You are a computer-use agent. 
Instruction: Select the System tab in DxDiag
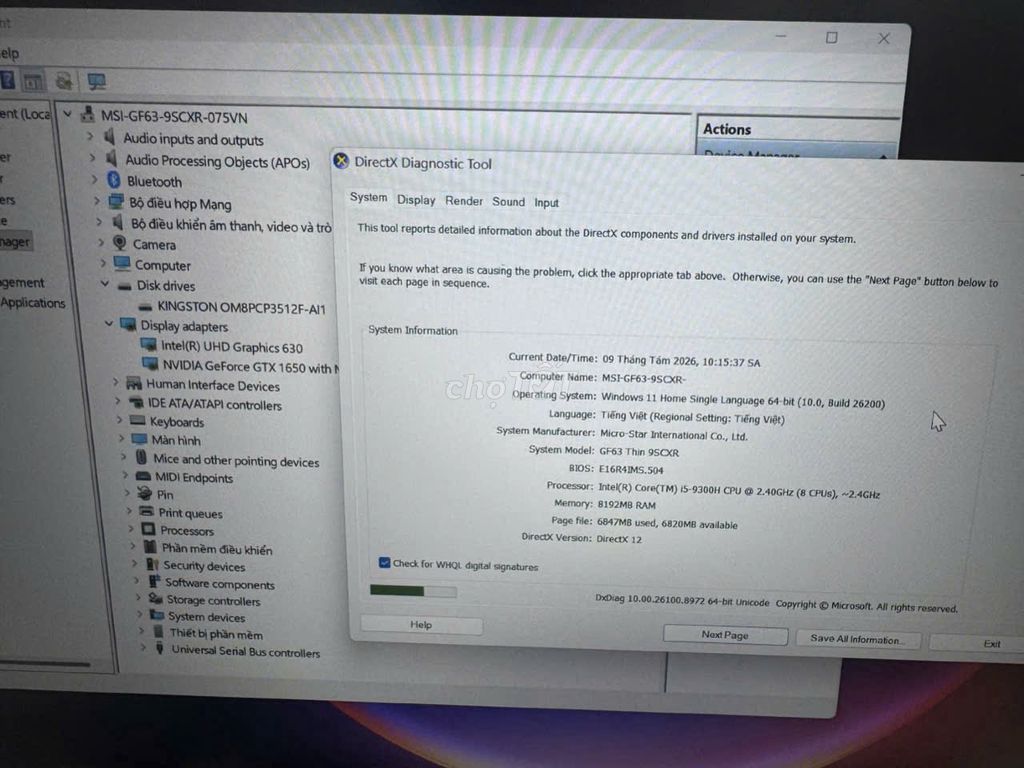pyautogui.click(x=368, y=197)
